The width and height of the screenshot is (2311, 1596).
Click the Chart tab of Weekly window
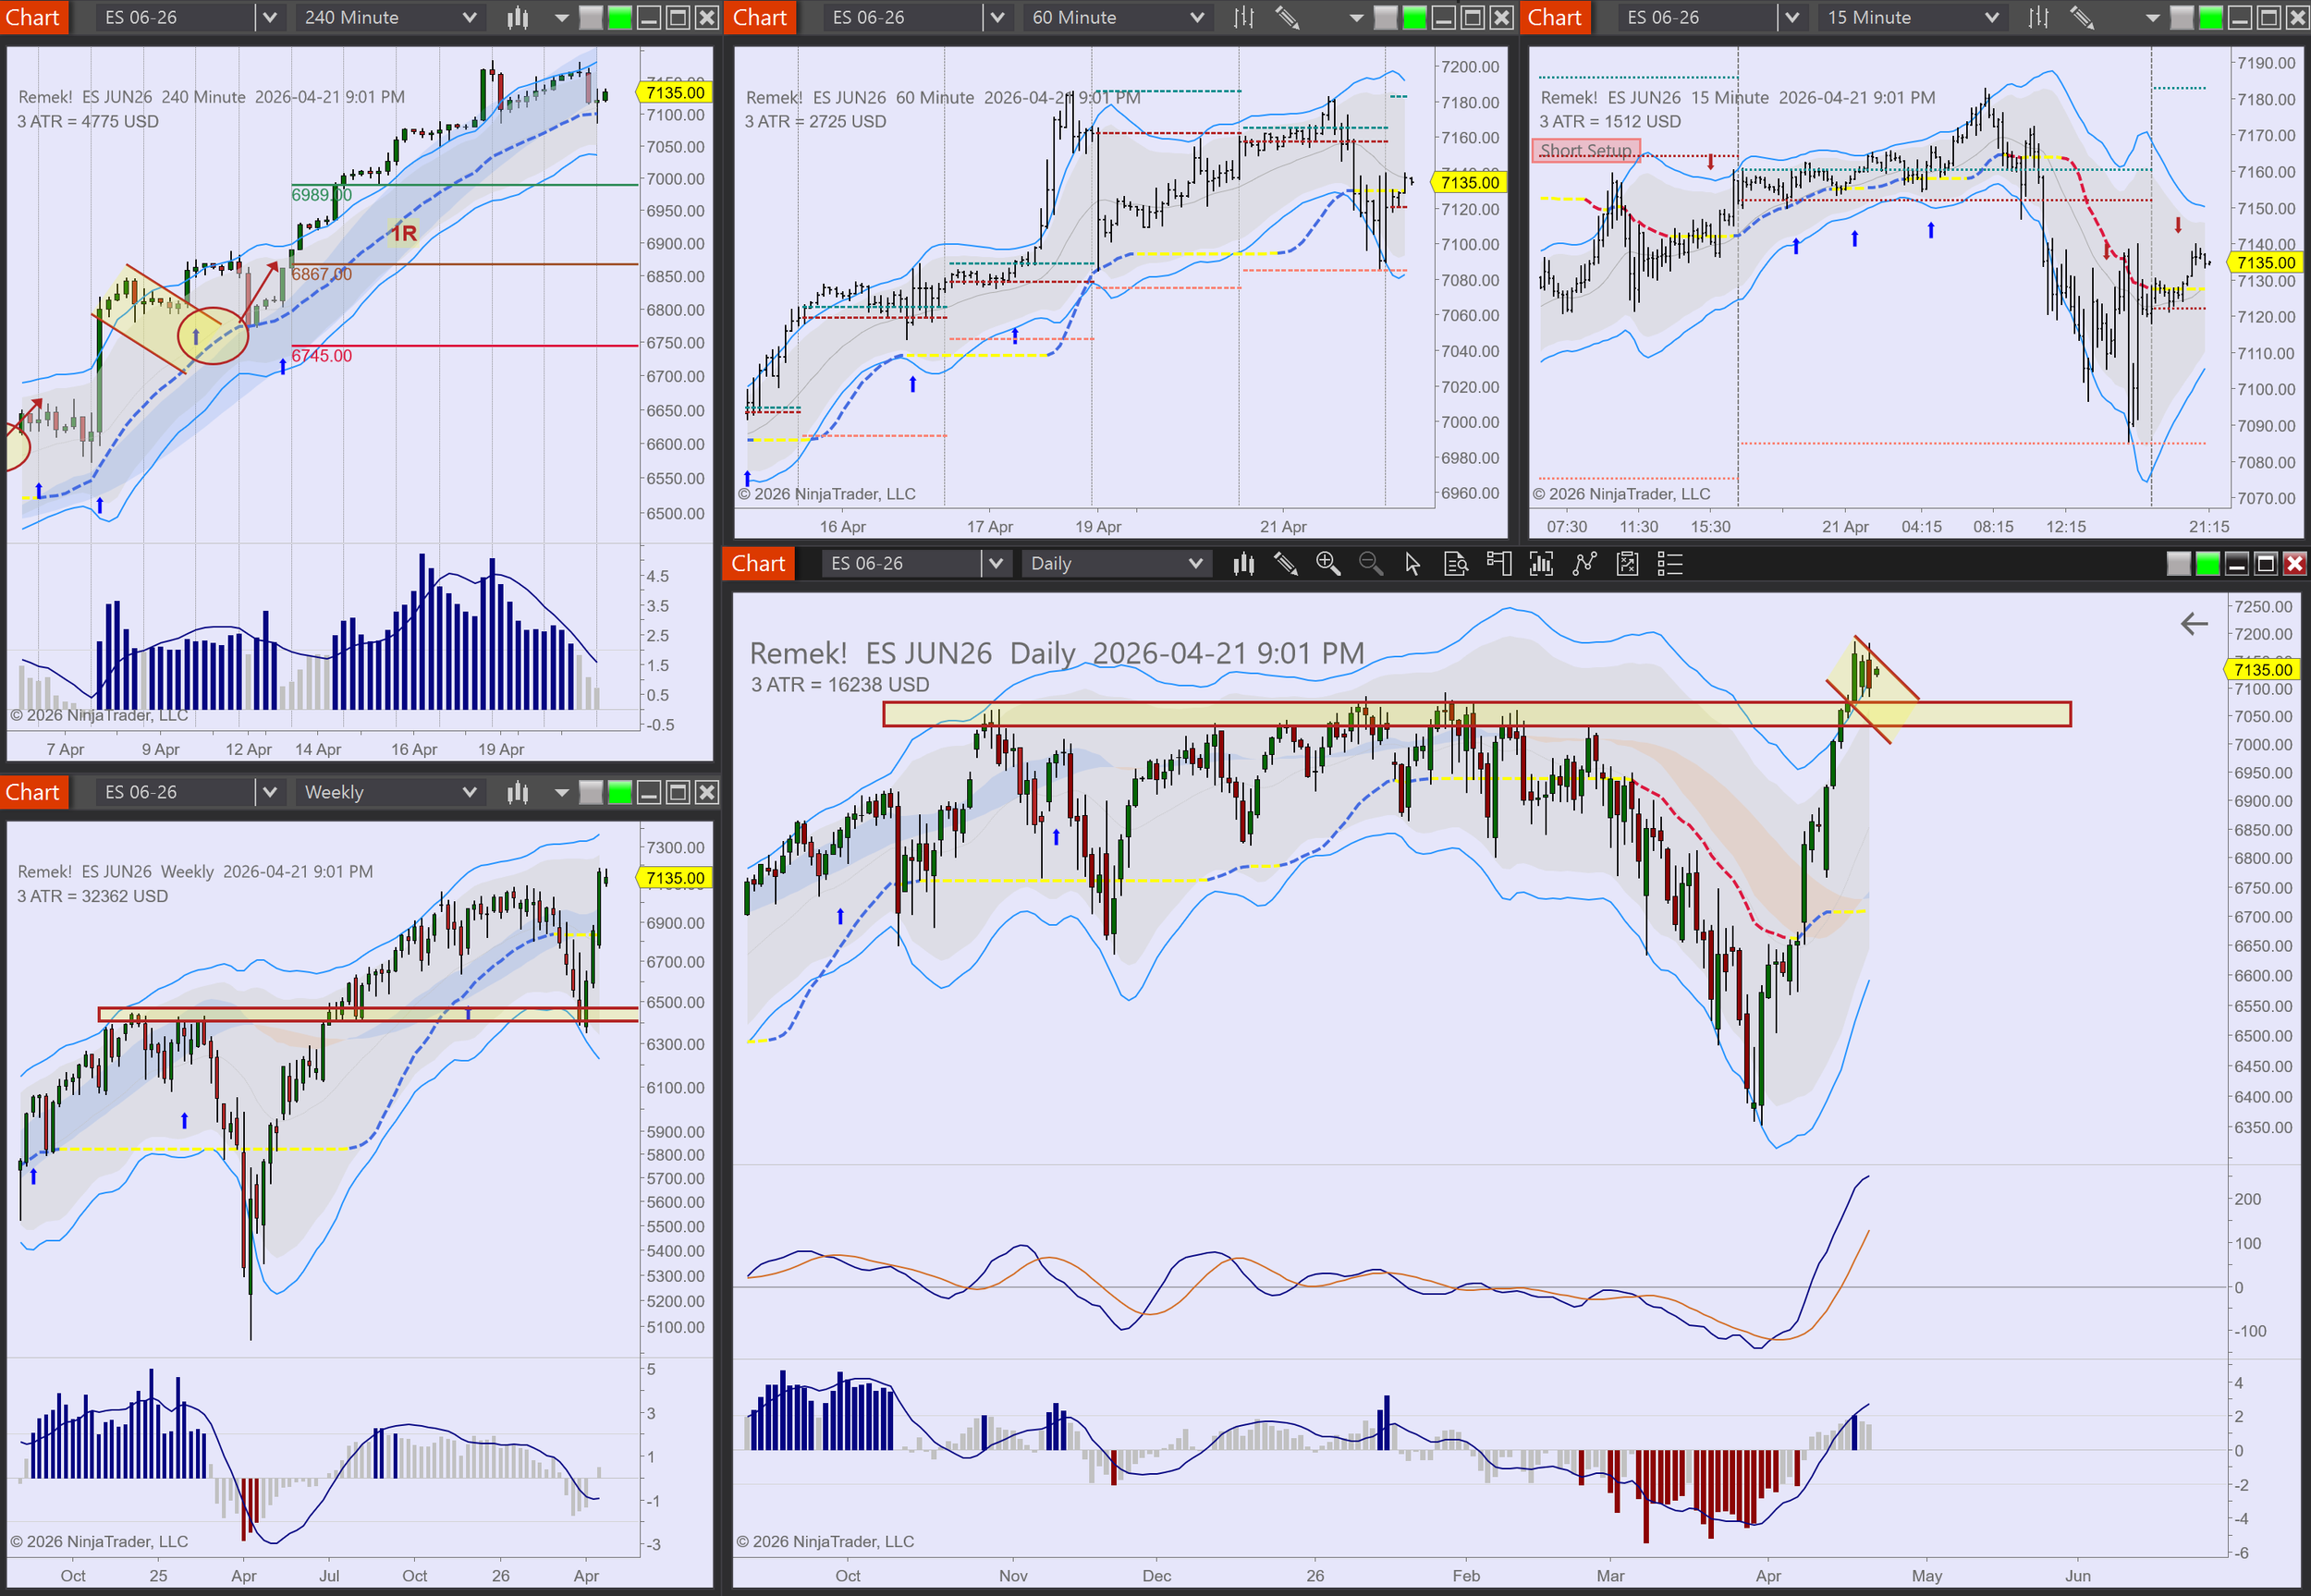click(33, 792)
